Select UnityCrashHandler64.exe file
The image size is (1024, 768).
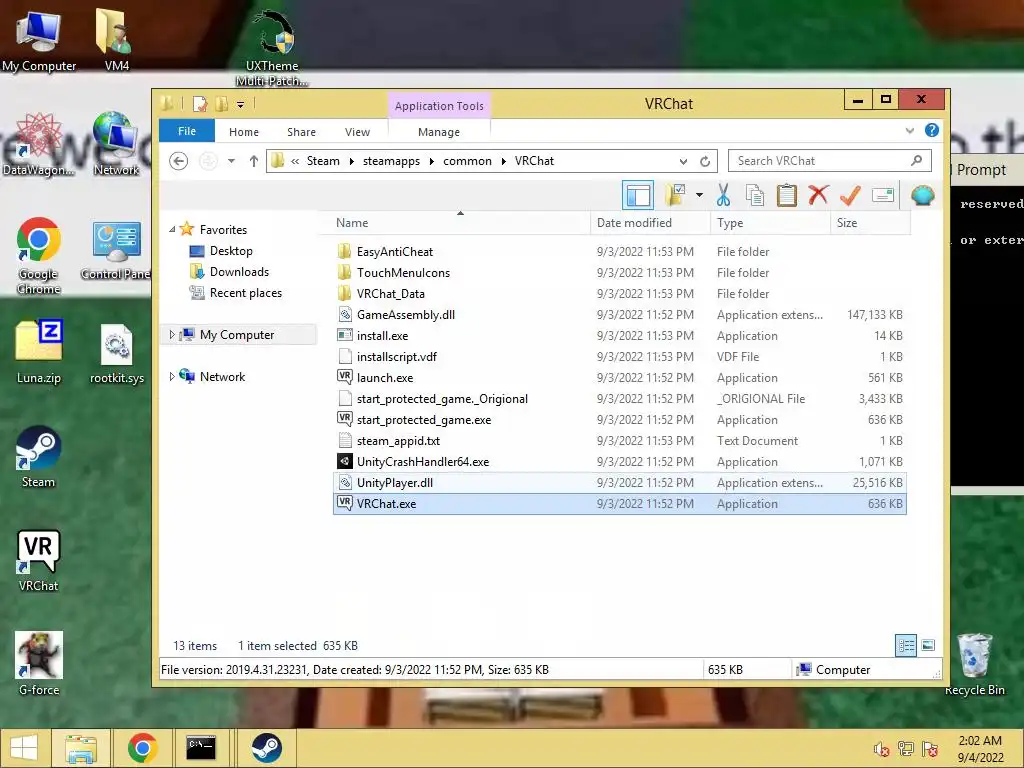click(x=620, y=462)
